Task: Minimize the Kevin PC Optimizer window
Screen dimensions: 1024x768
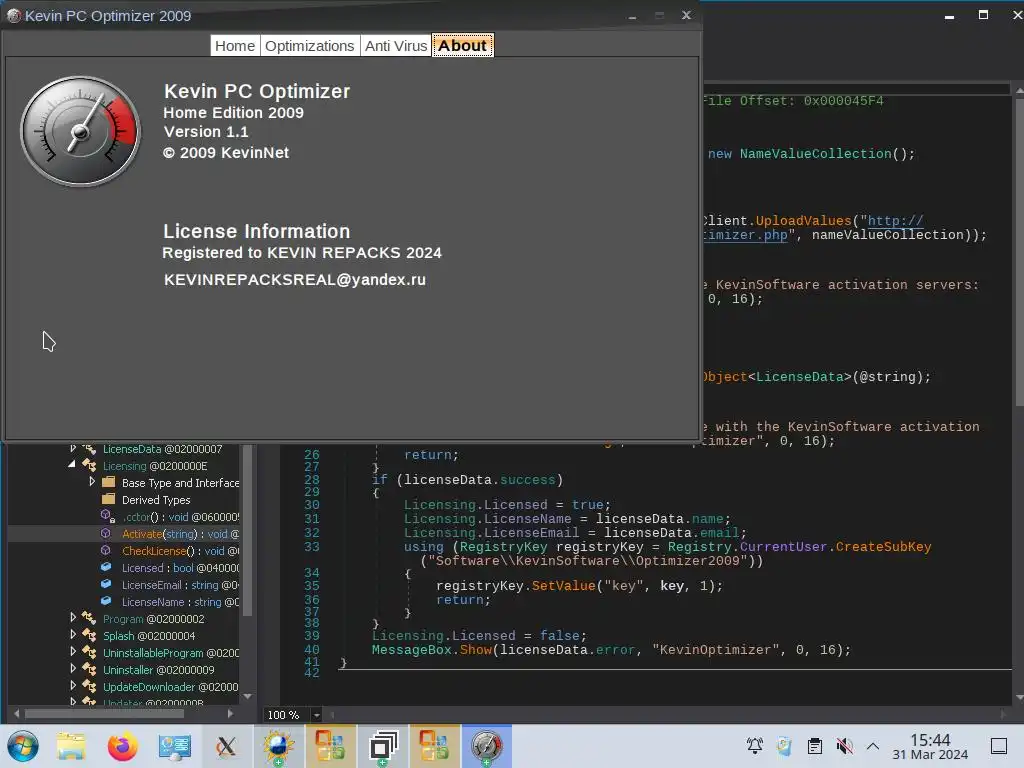Action: tap(632, 16)
